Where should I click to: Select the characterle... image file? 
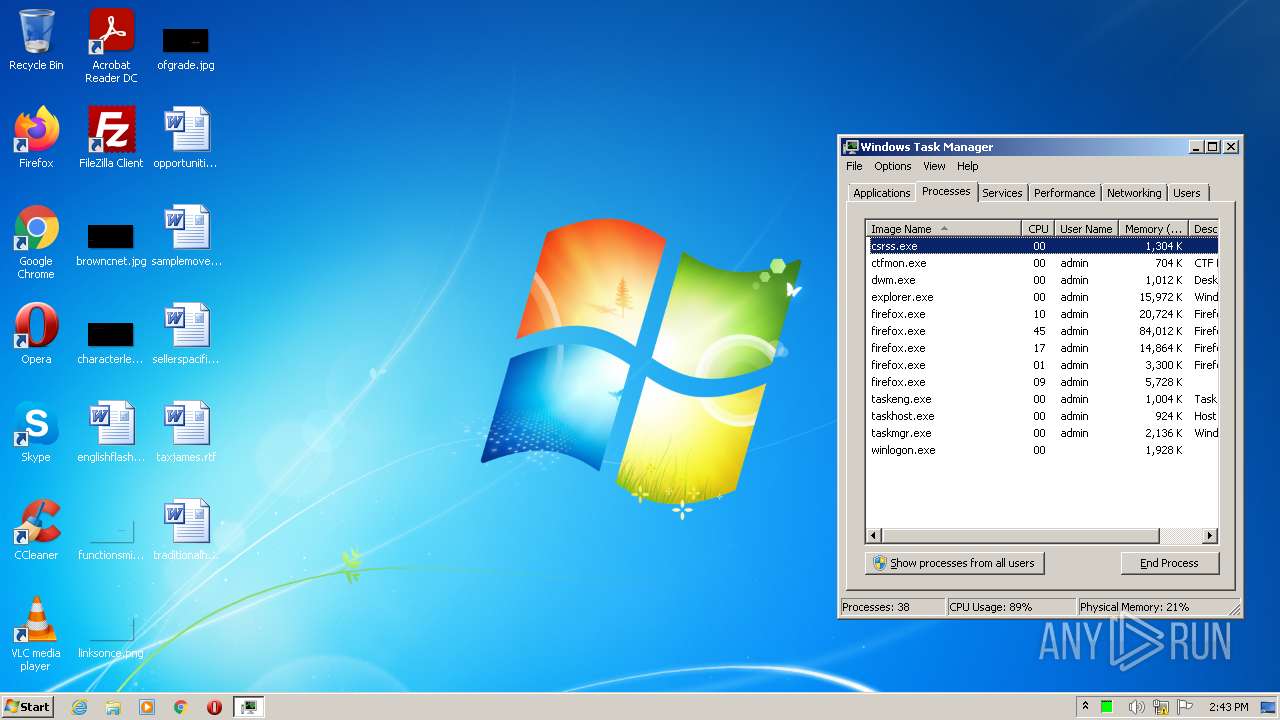(111, 343)
